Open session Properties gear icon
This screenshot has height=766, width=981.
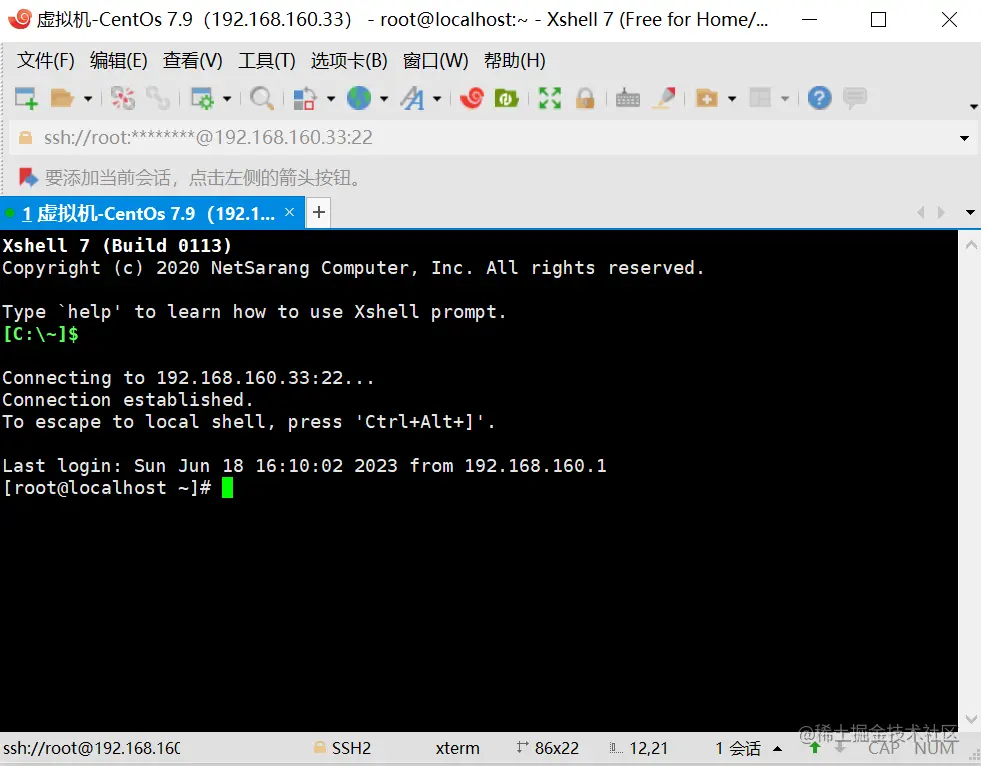pos(202,98)
